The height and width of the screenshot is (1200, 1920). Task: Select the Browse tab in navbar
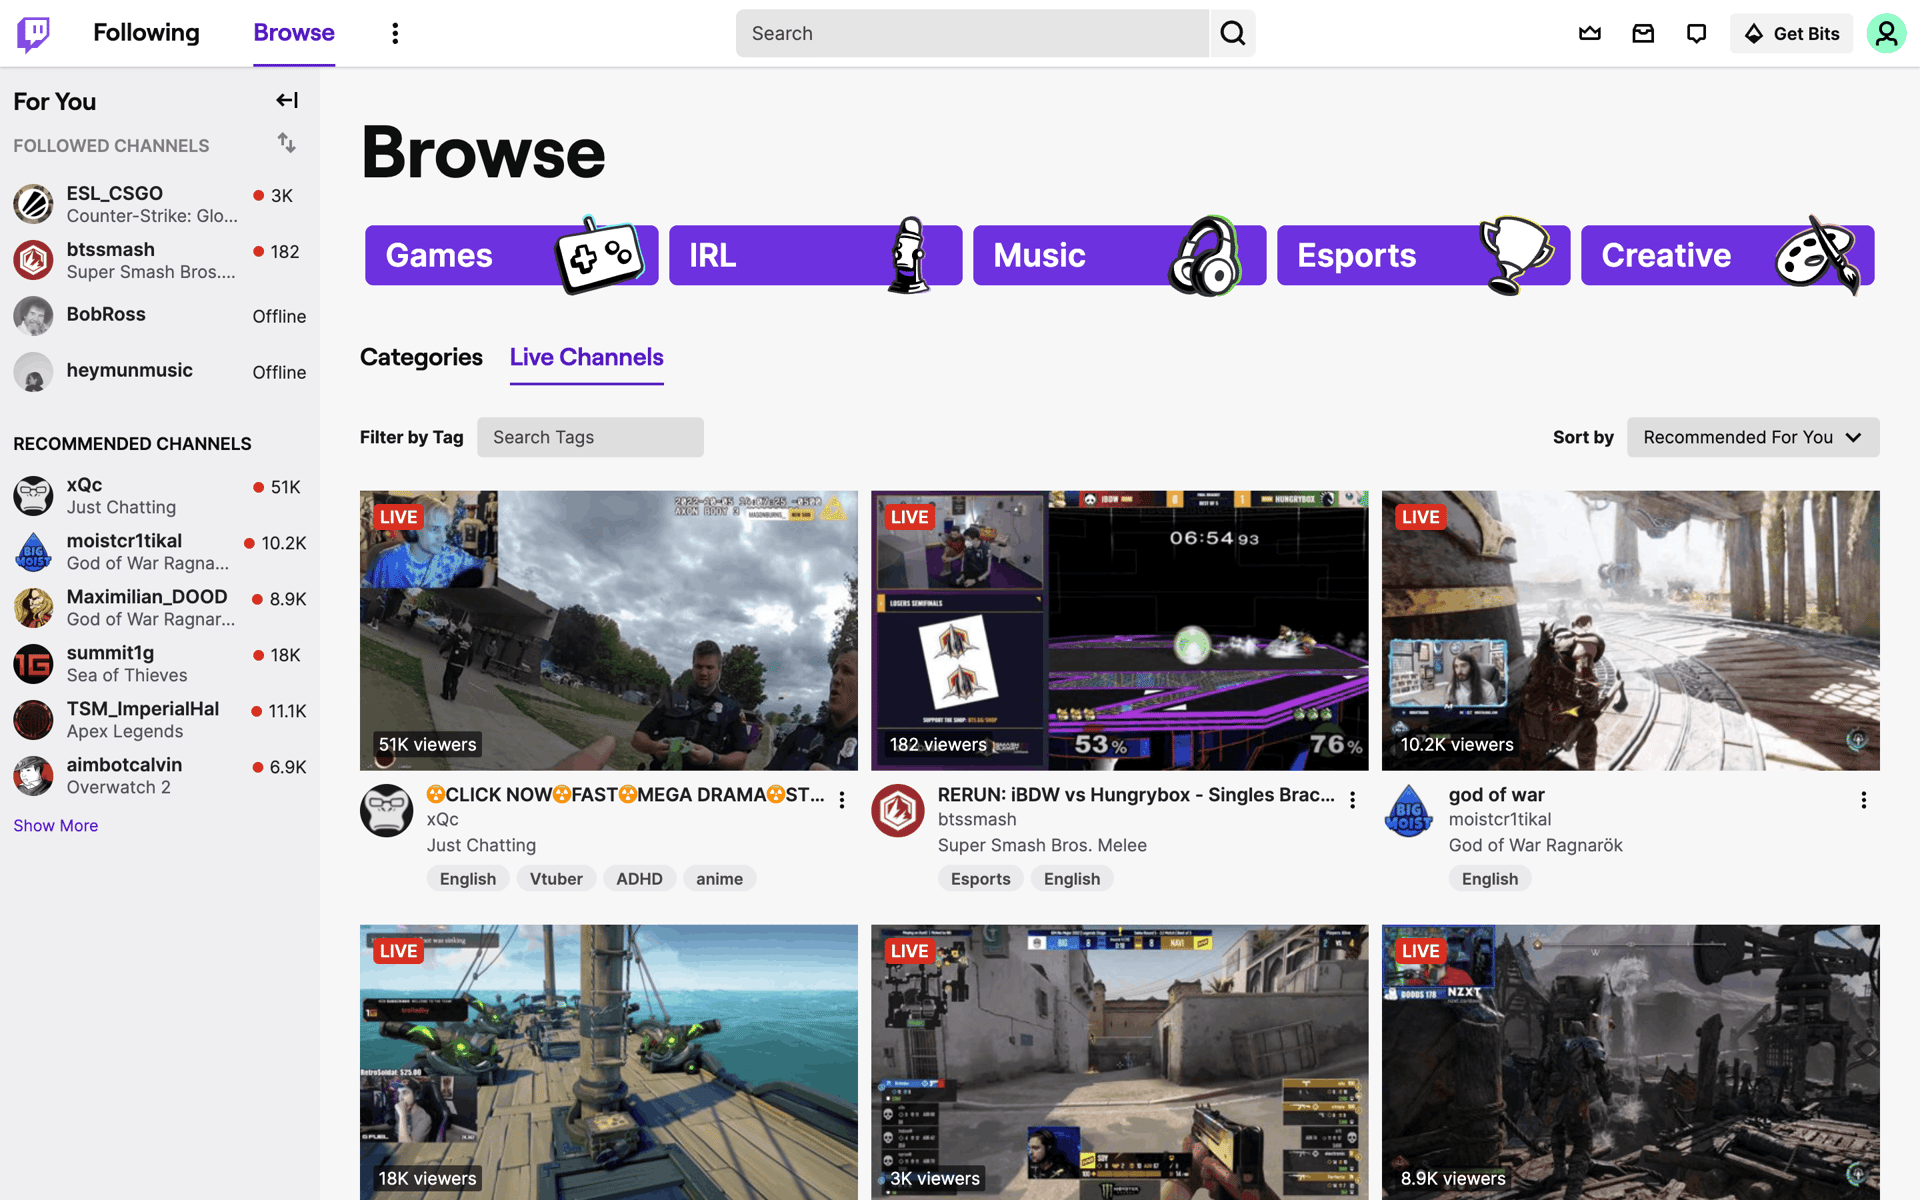[294, 33]
